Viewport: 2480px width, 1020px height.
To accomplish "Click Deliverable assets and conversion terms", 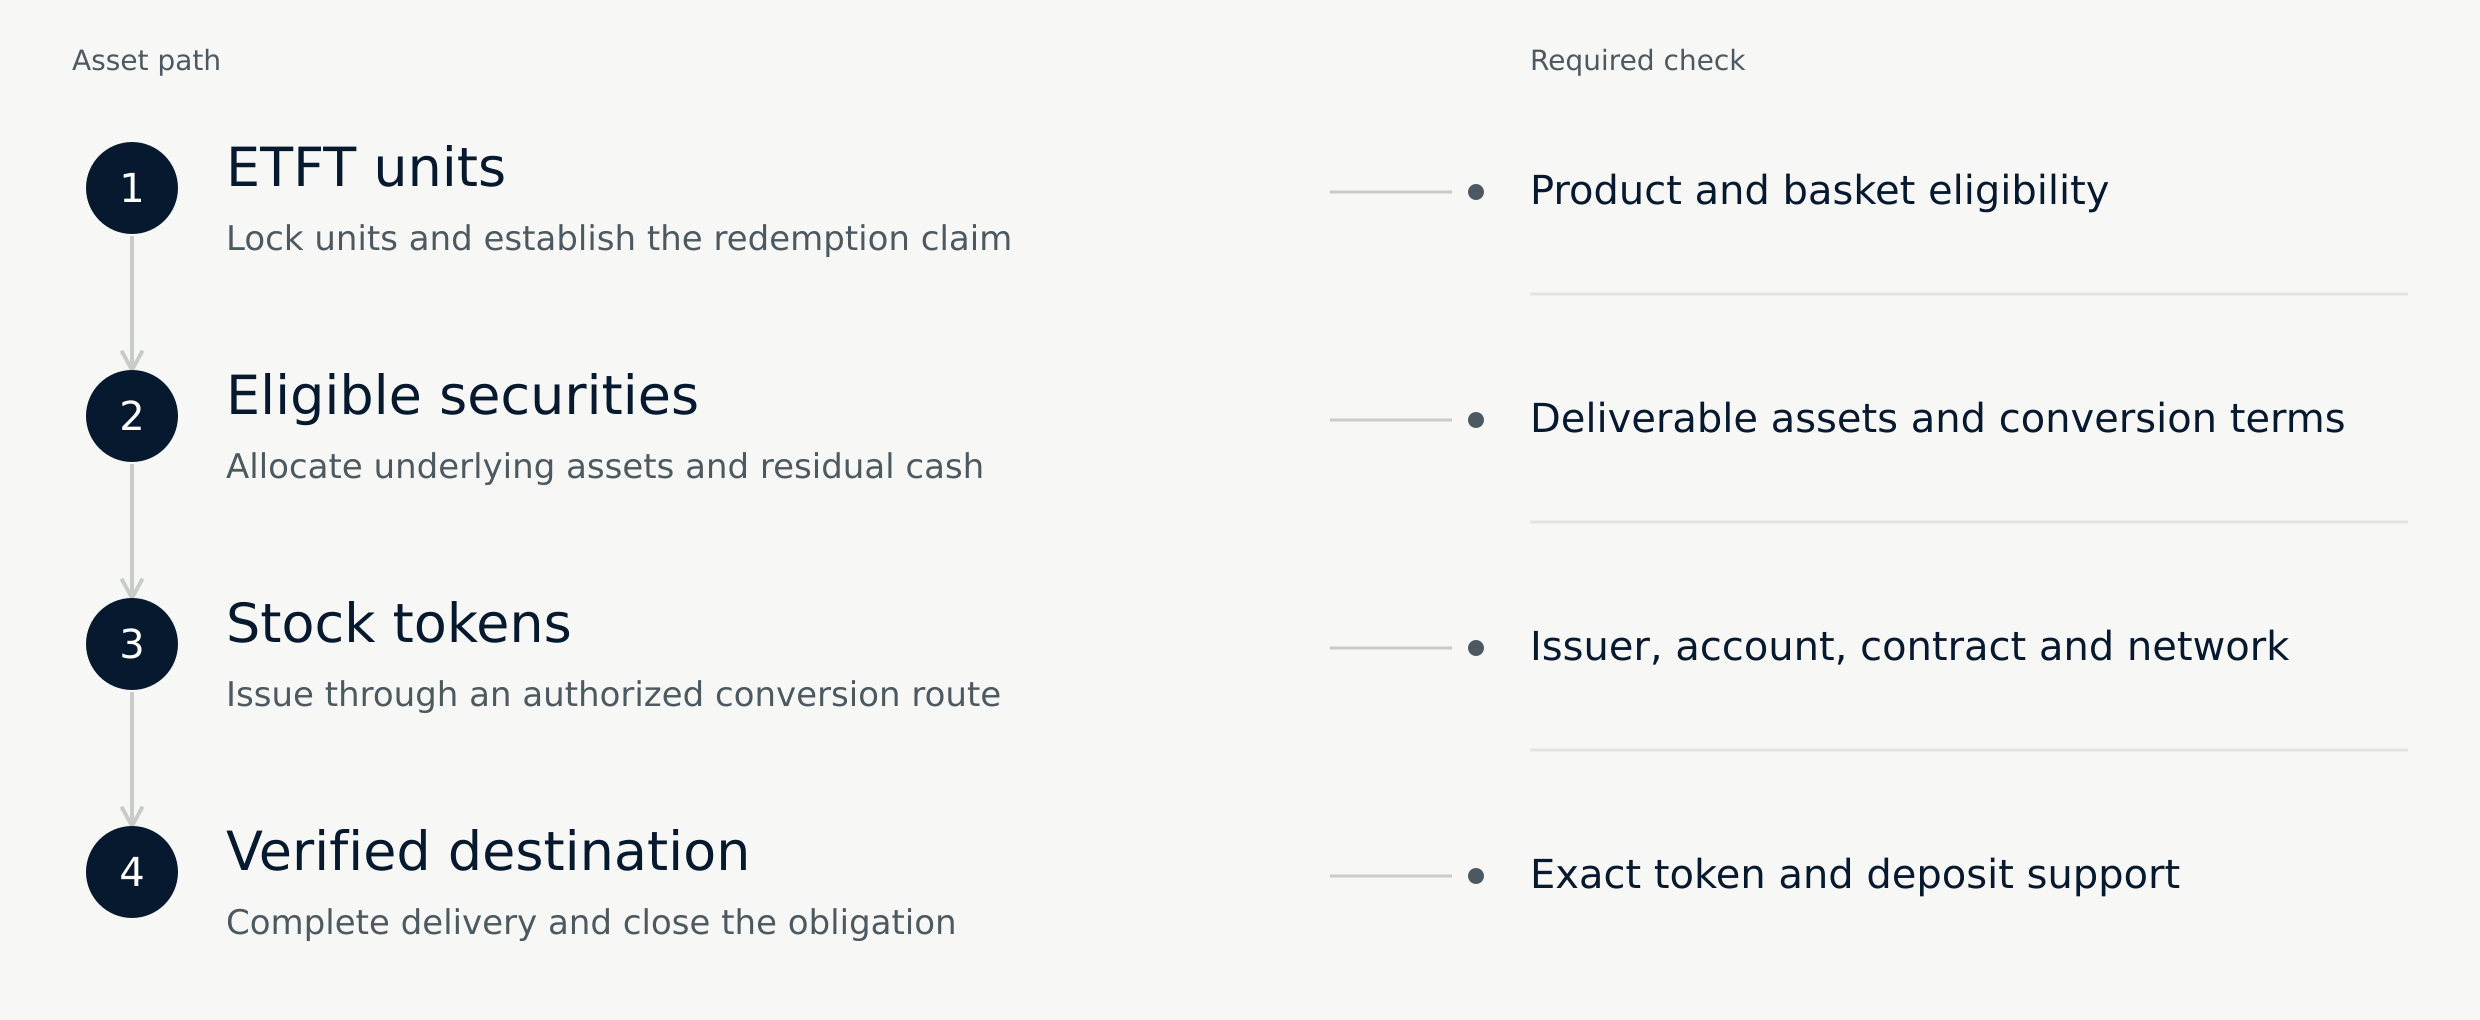I will point(1937,419).
